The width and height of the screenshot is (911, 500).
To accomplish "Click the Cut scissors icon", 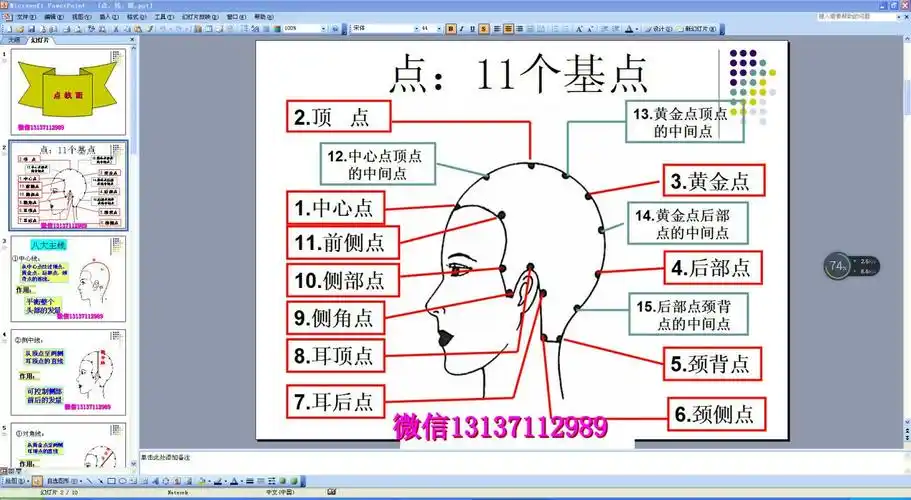I will [x=116, y=28].
